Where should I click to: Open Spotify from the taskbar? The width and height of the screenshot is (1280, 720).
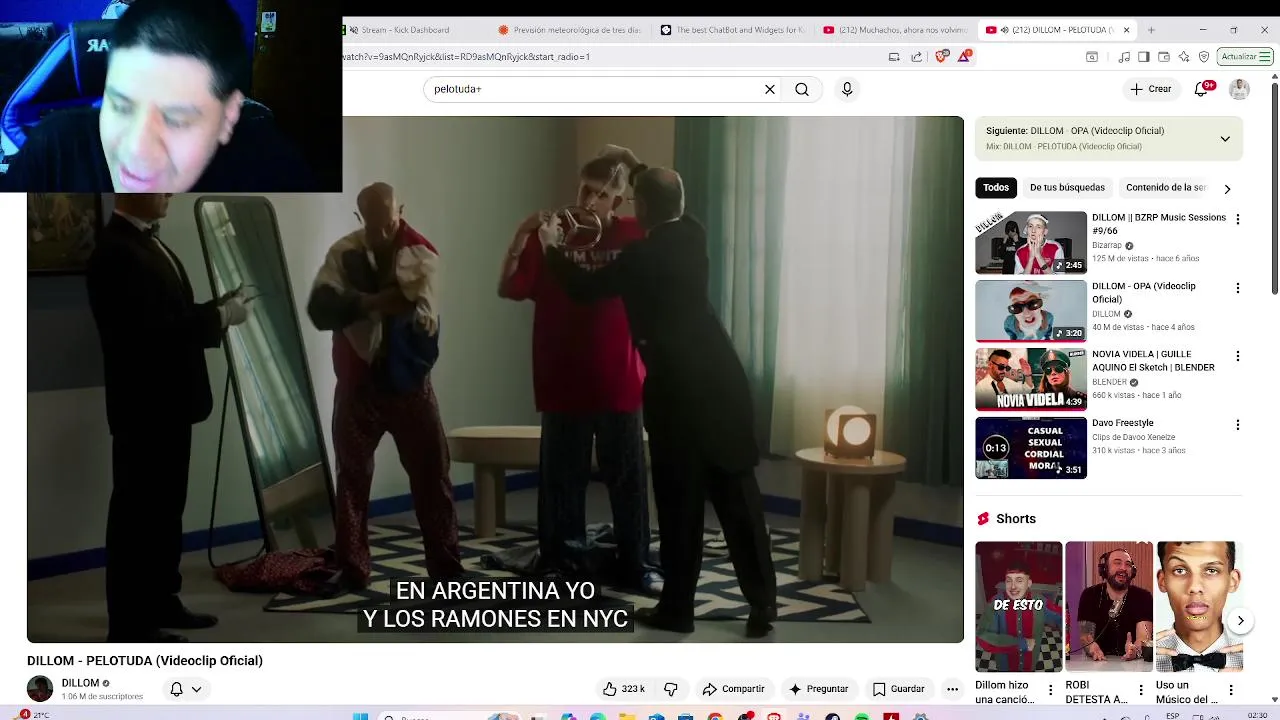pos(862,716)
